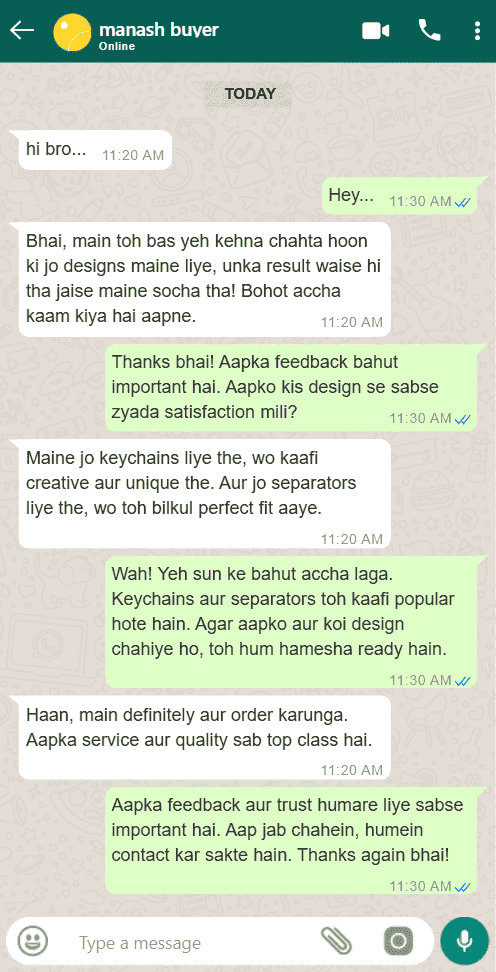Open contact info via manash buyer name
Image resolution: width=496 pixels, height=972 pixels.
[x=159, y=30]
